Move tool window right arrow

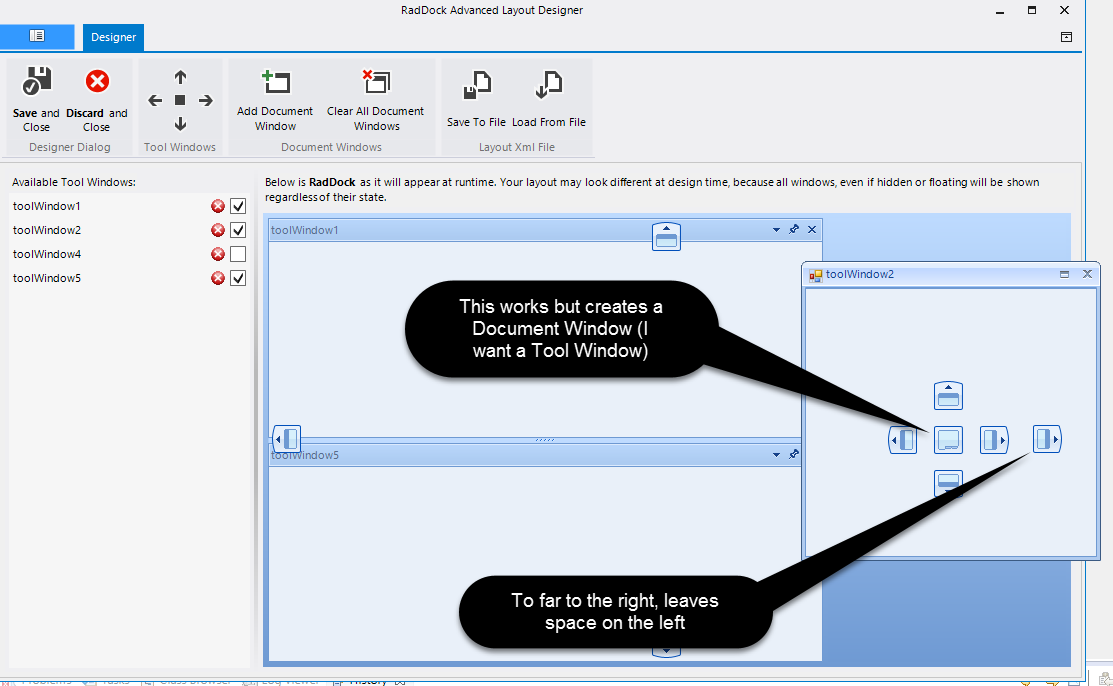(206, 101)
